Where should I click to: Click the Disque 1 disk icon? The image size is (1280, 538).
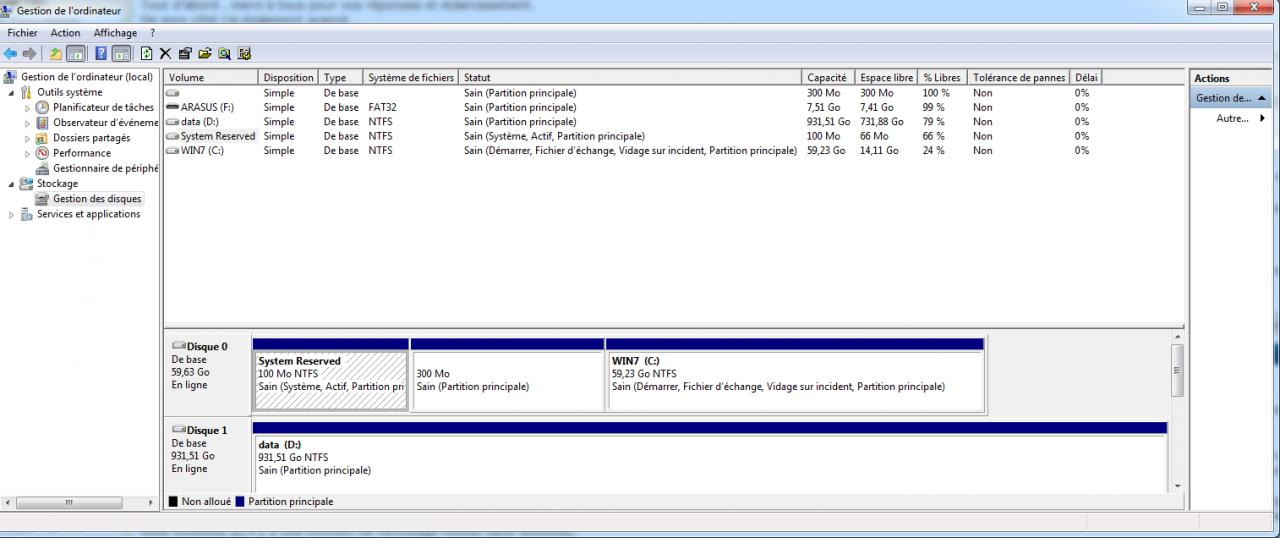[x=179, y=430]
